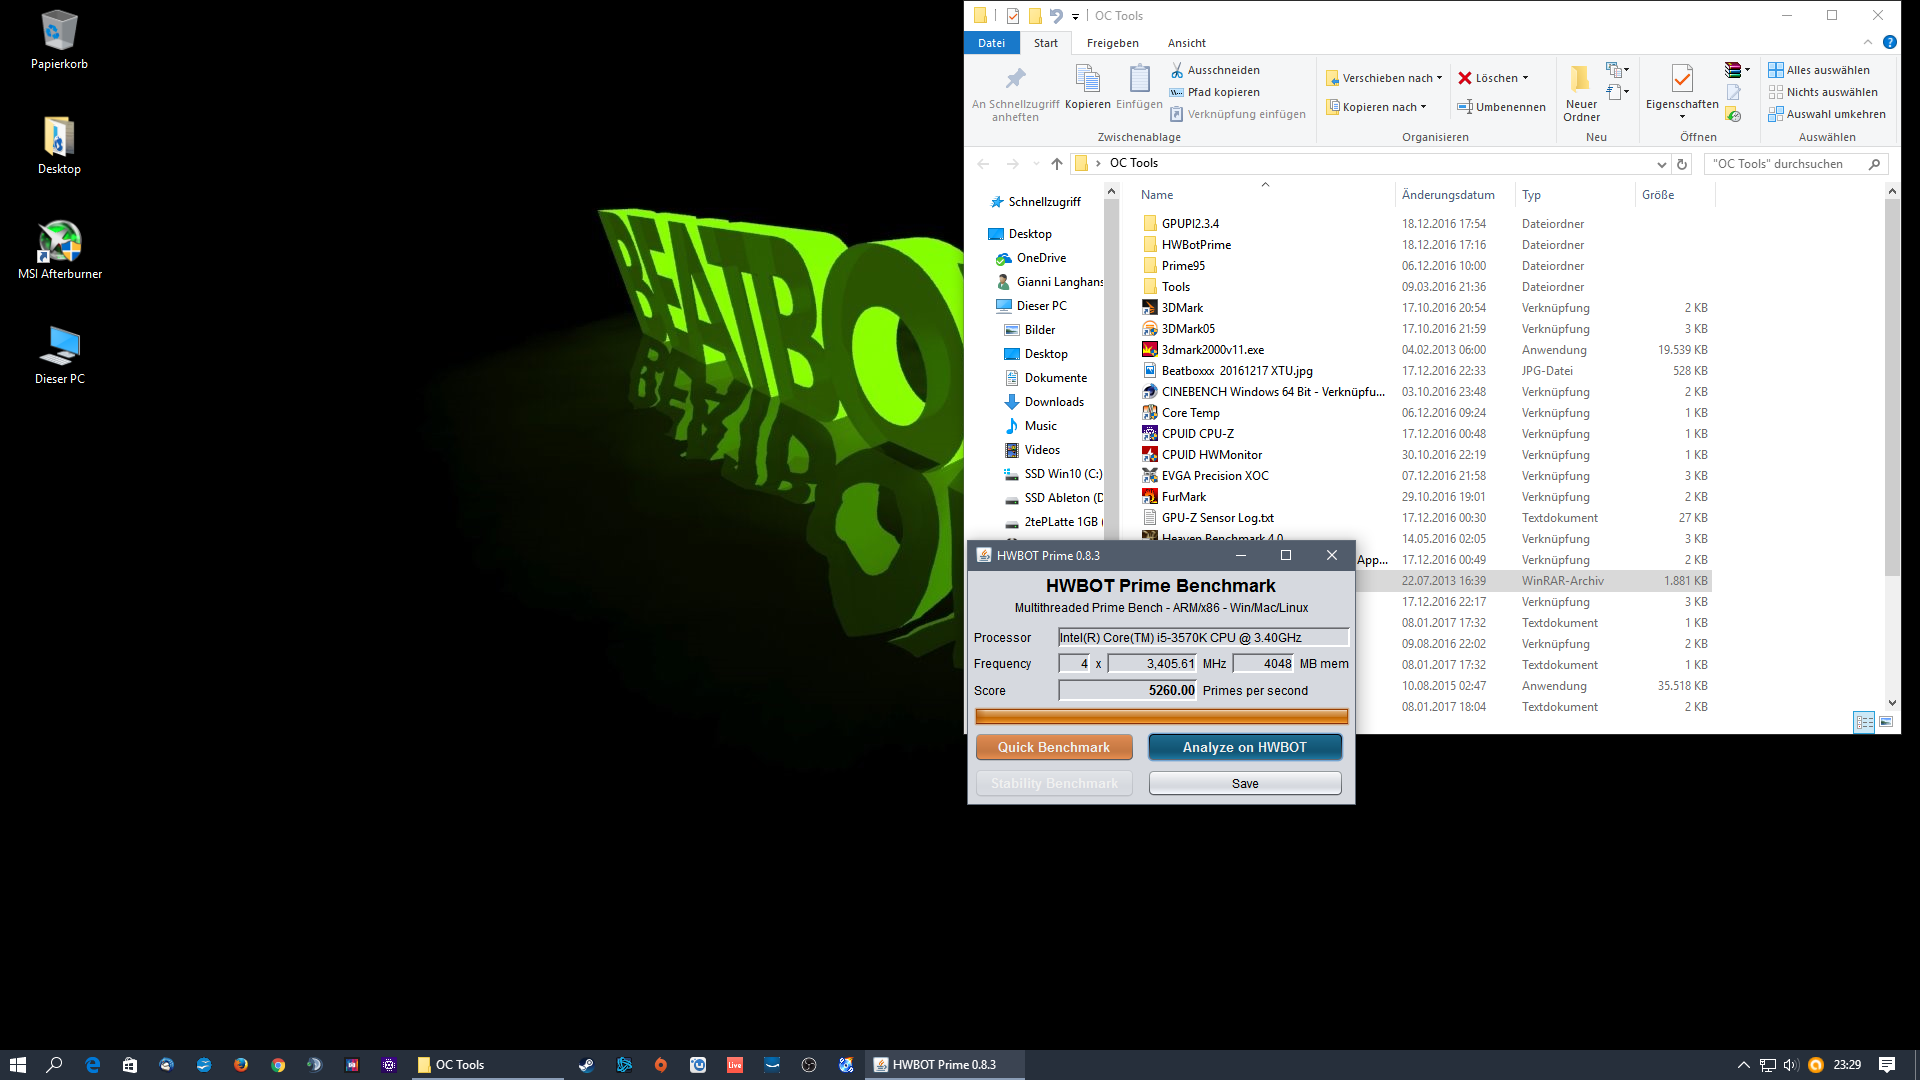Viewport: 1920px width, 1080px height.
Task: Click the HWBOT benchmark progress bar
Action: (1161, 716)
